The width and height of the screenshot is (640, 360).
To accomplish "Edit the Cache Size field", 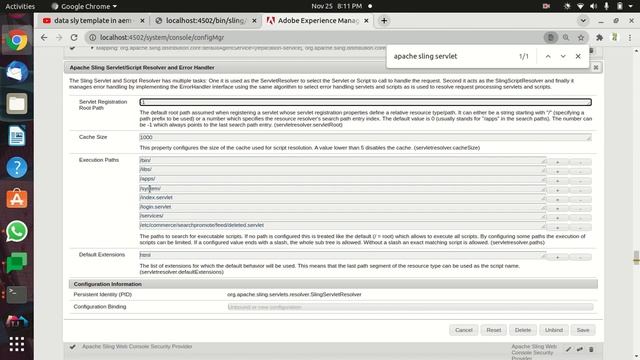I will point(365,137).
